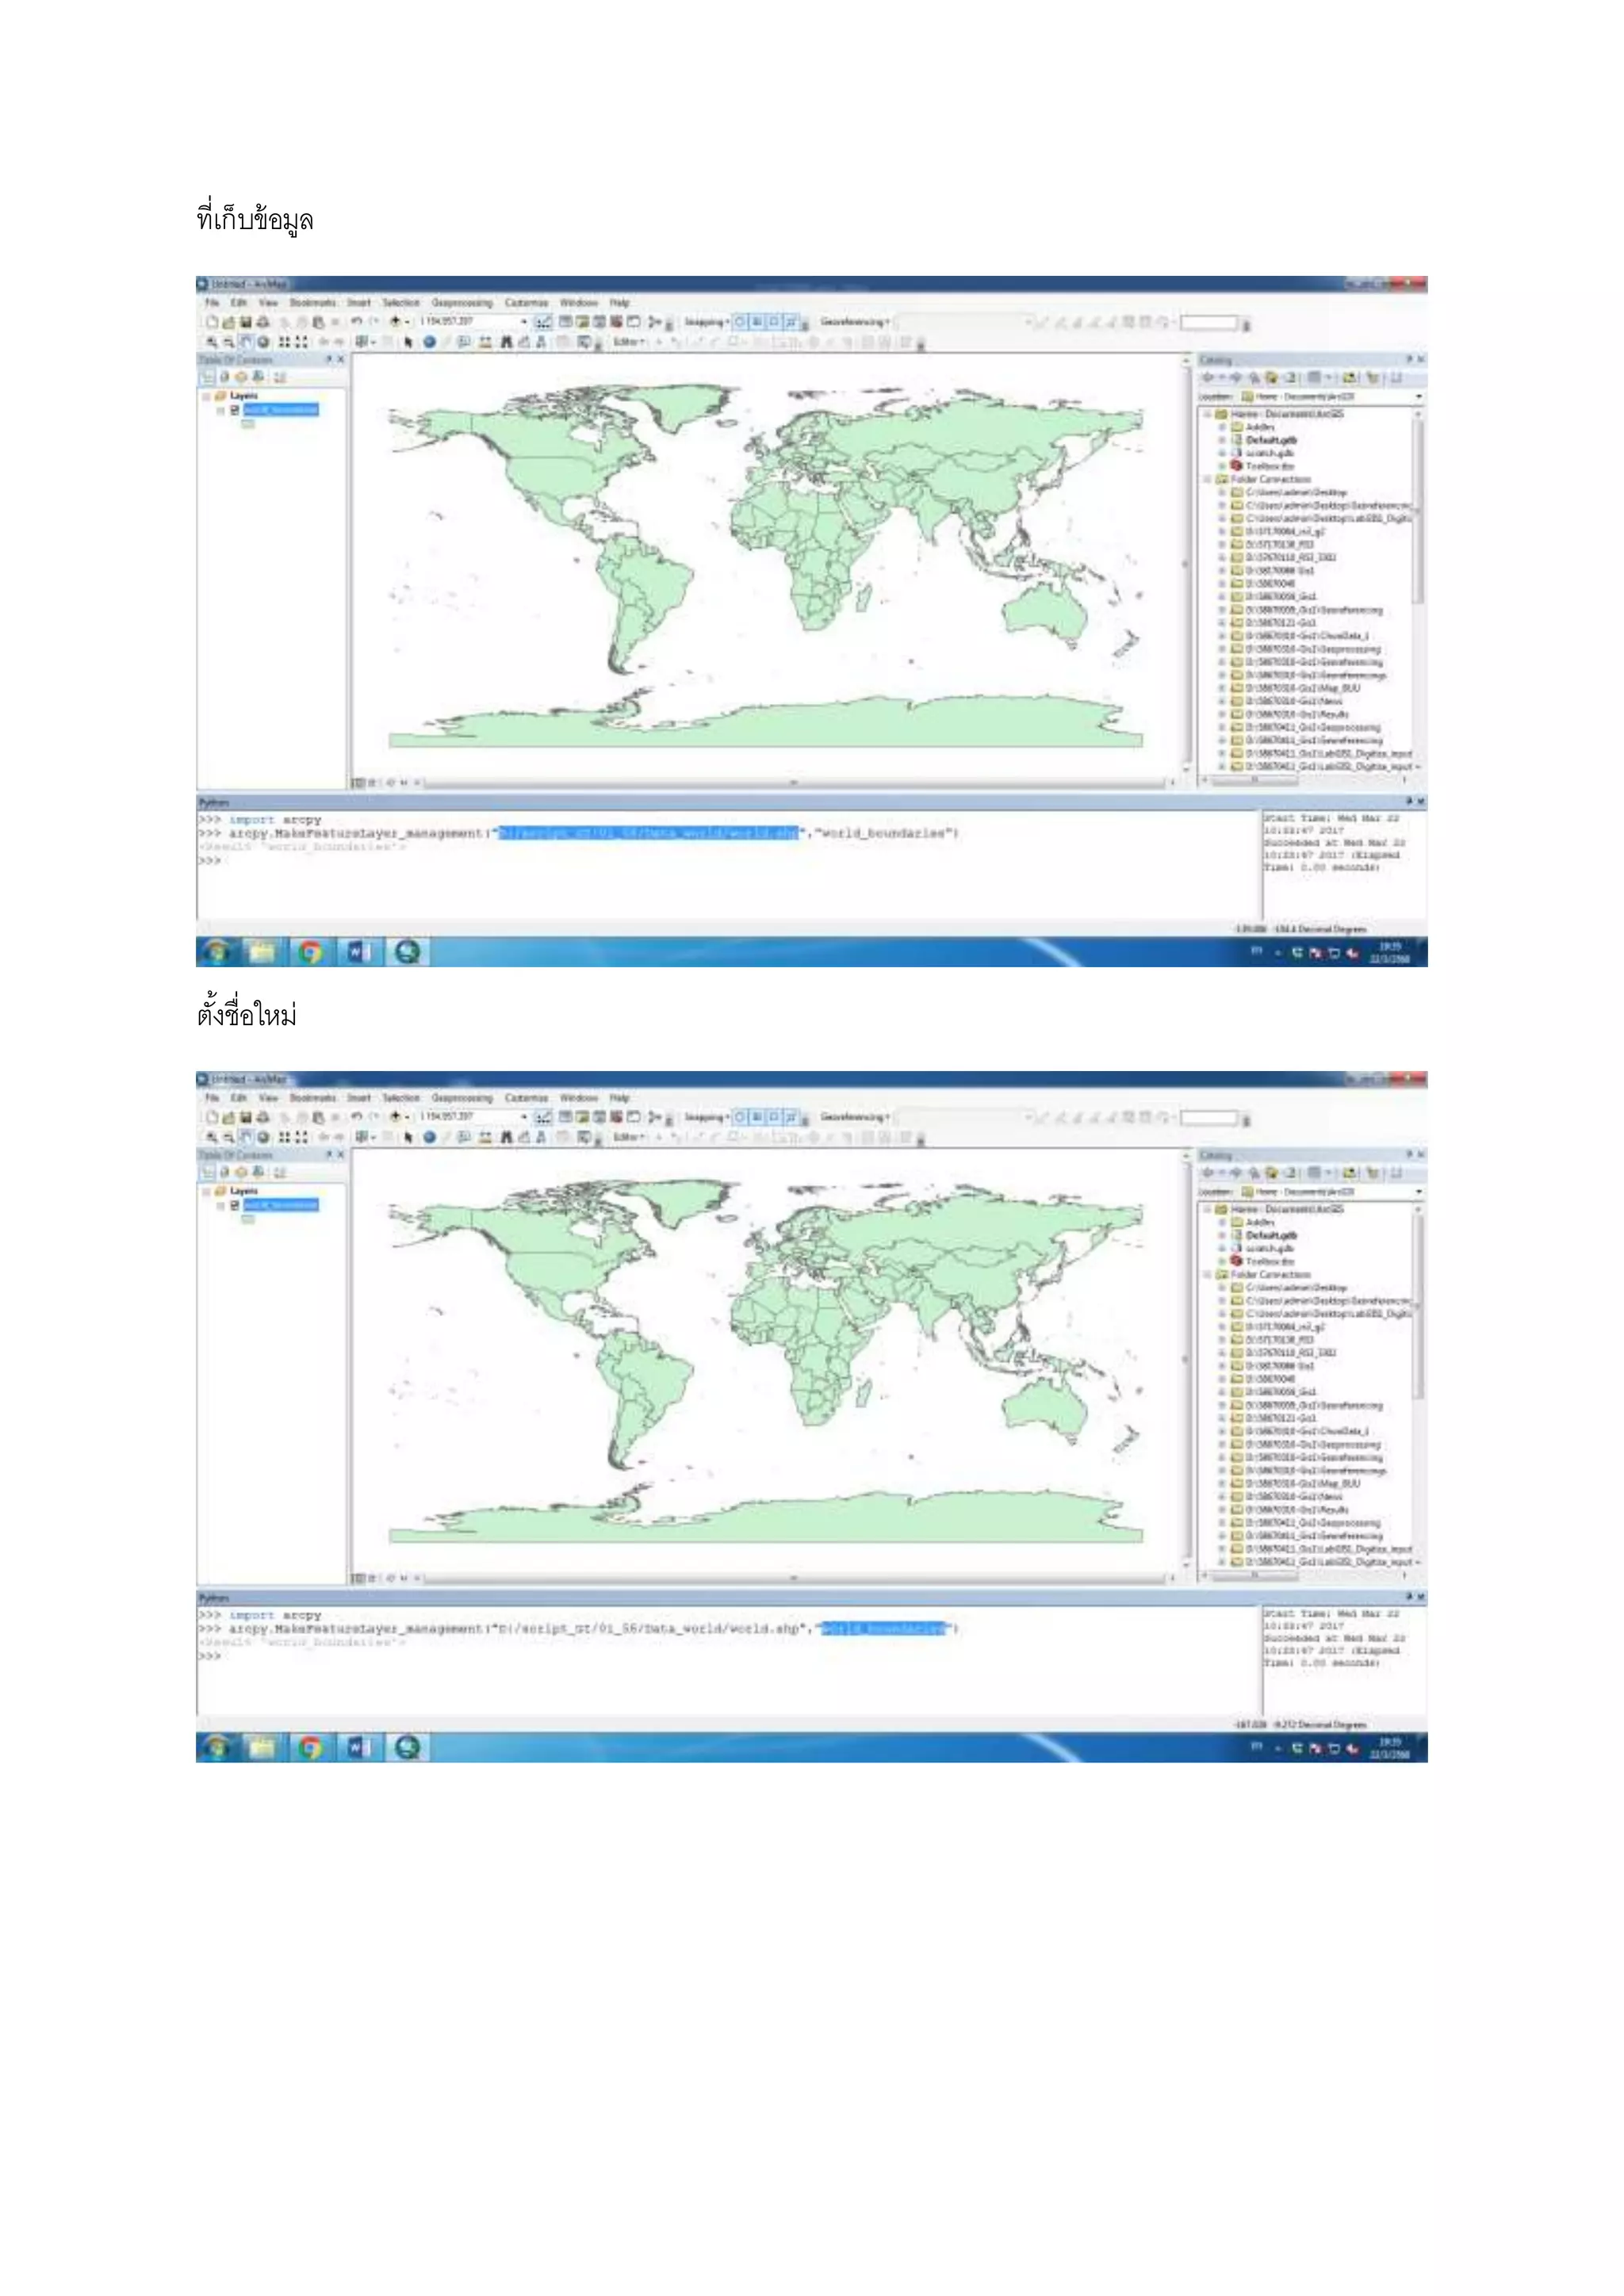Click Connect To Folder icon in top Catalog panel
This screenshot has height=2296, width=1624.
click(x=1350, y=378)
